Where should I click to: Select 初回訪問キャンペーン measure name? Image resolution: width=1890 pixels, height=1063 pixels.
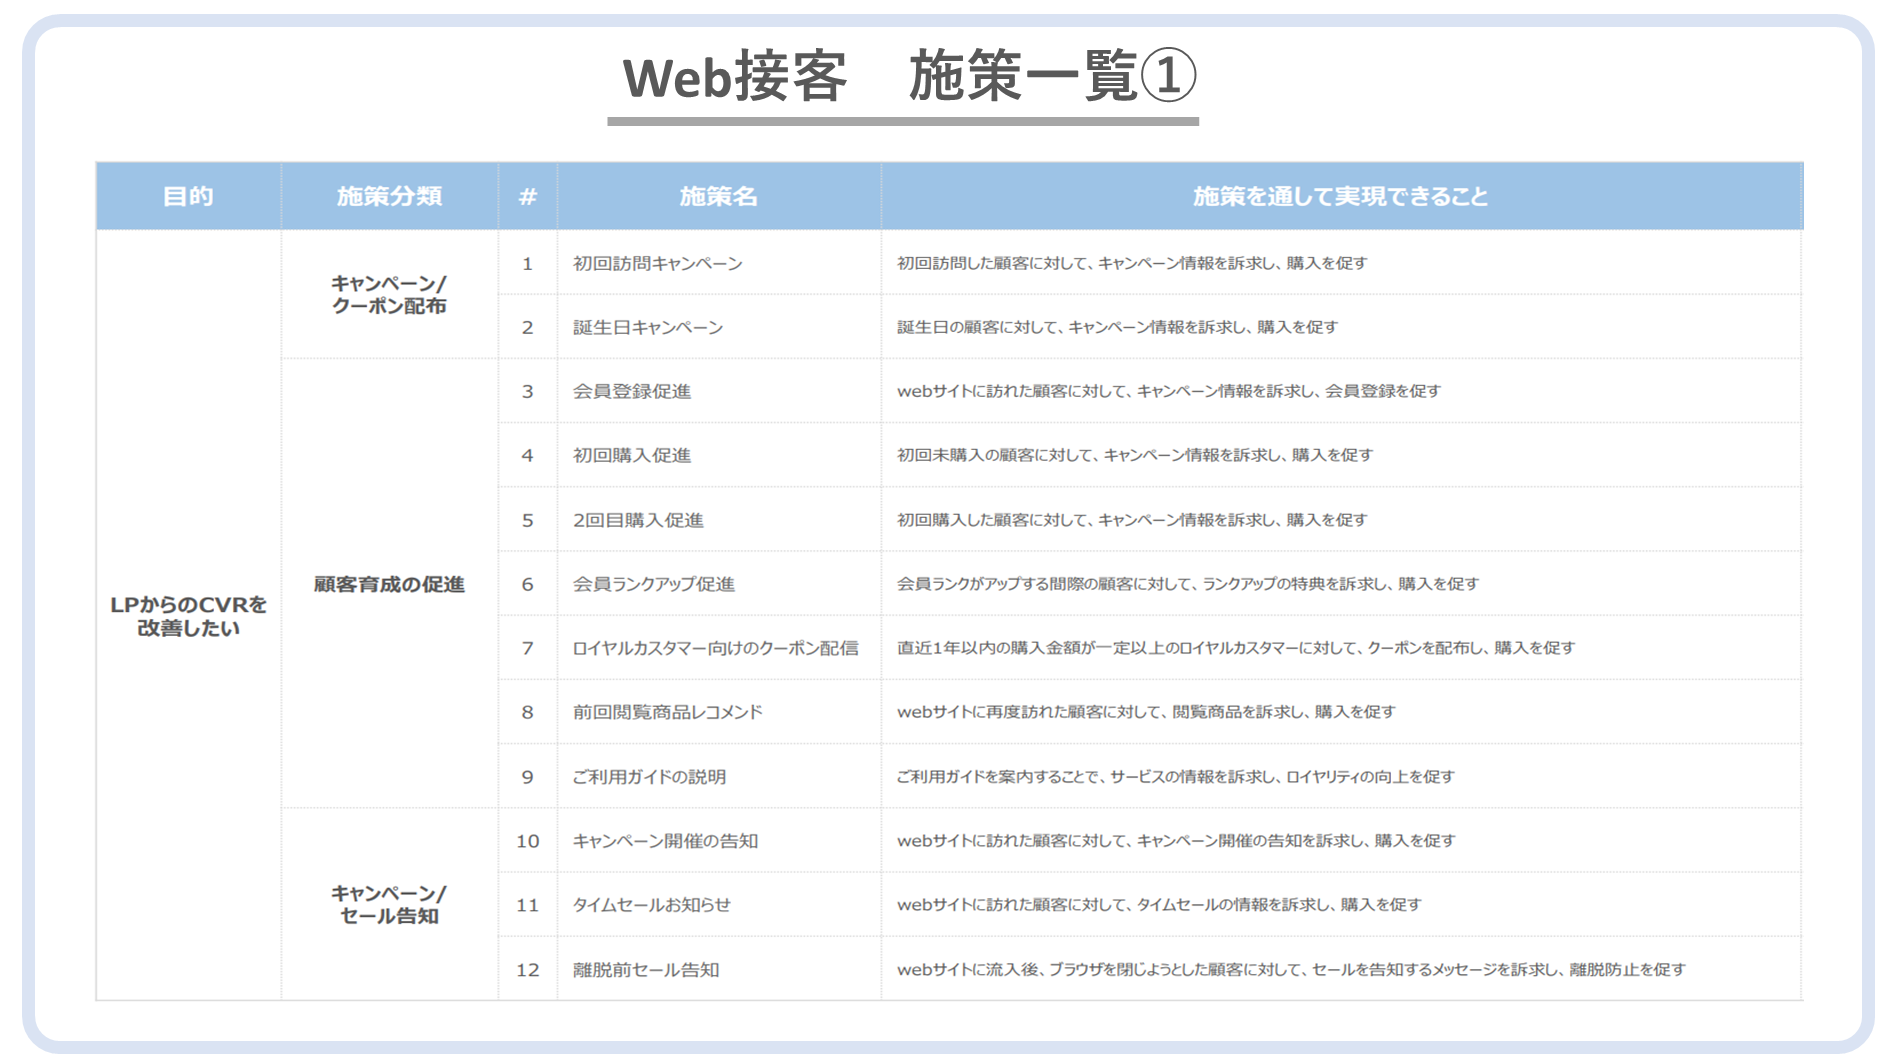coord(658,263)
